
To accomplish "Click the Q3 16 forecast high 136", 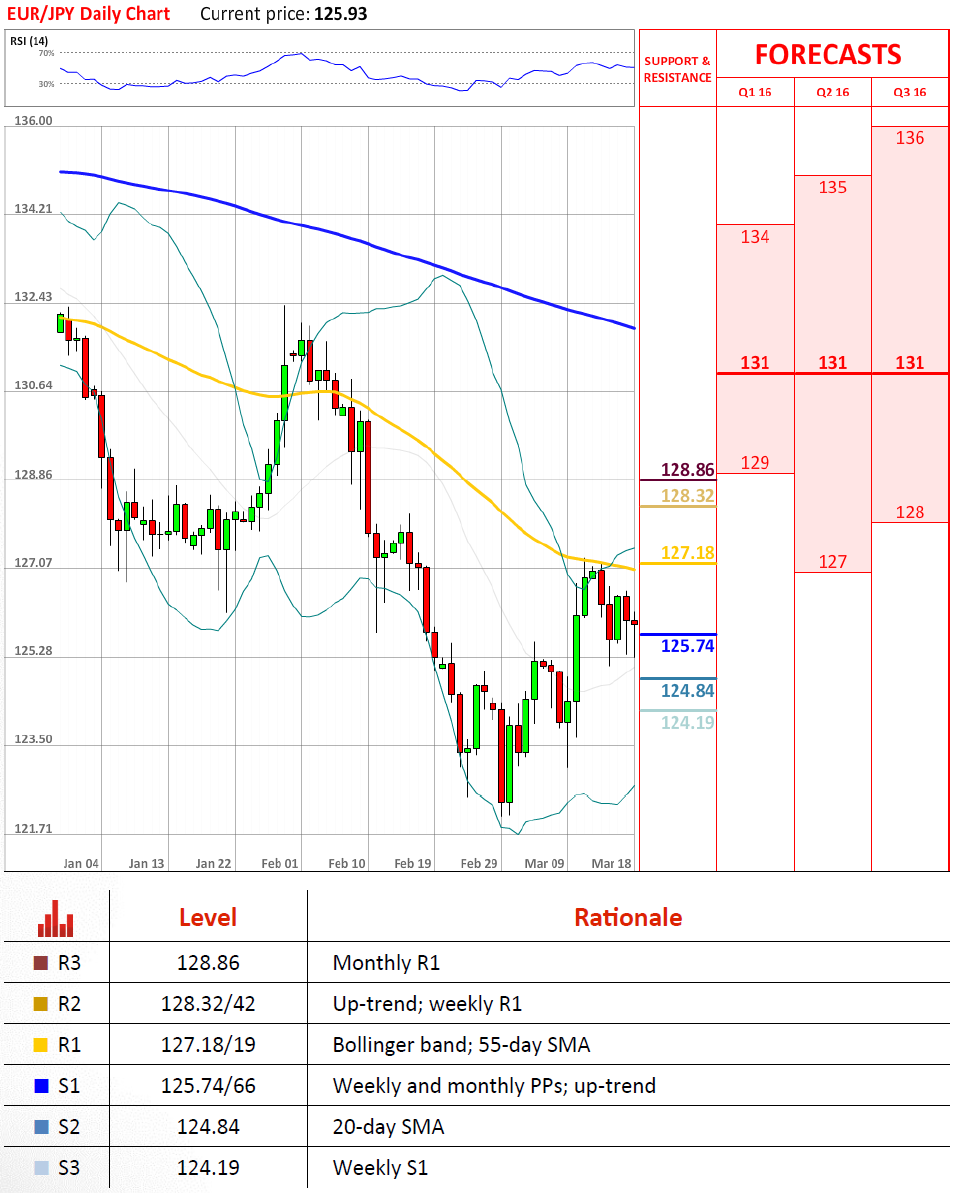I will pyautogui.click(x=910, y=138).
